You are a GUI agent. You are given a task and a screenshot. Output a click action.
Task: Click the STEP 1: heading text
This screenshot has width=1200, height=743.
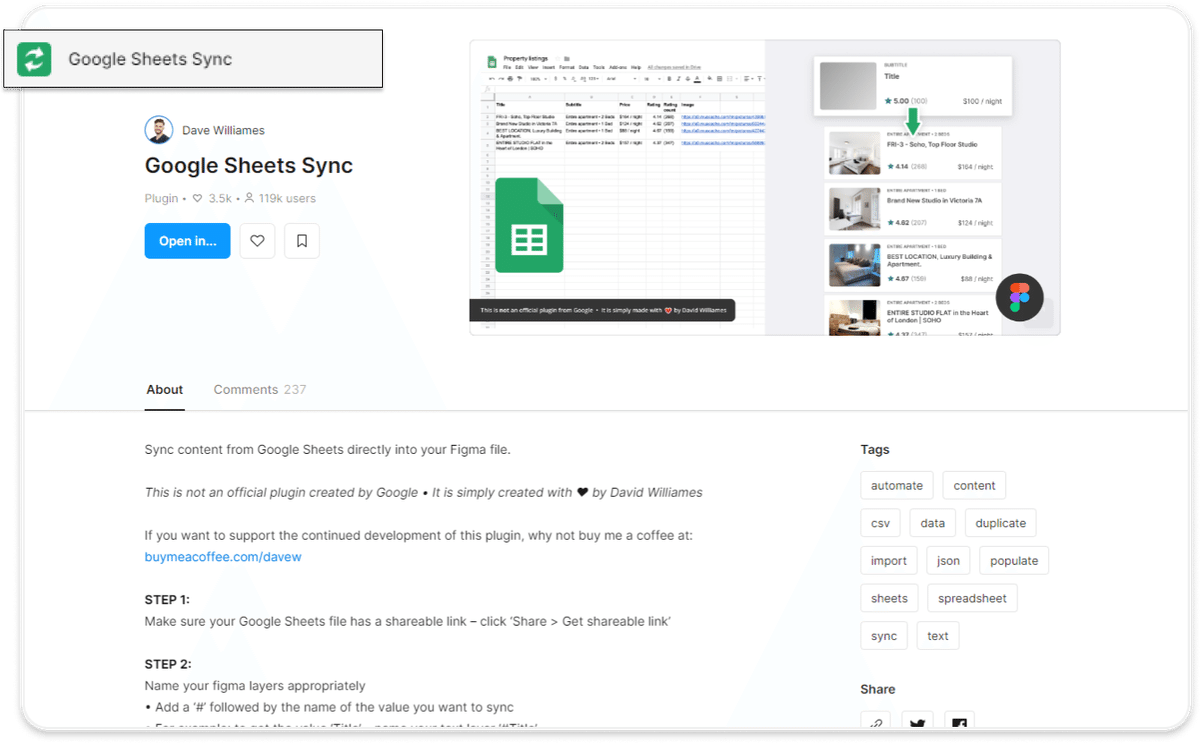pyautogui.click(x=167, y=600)
